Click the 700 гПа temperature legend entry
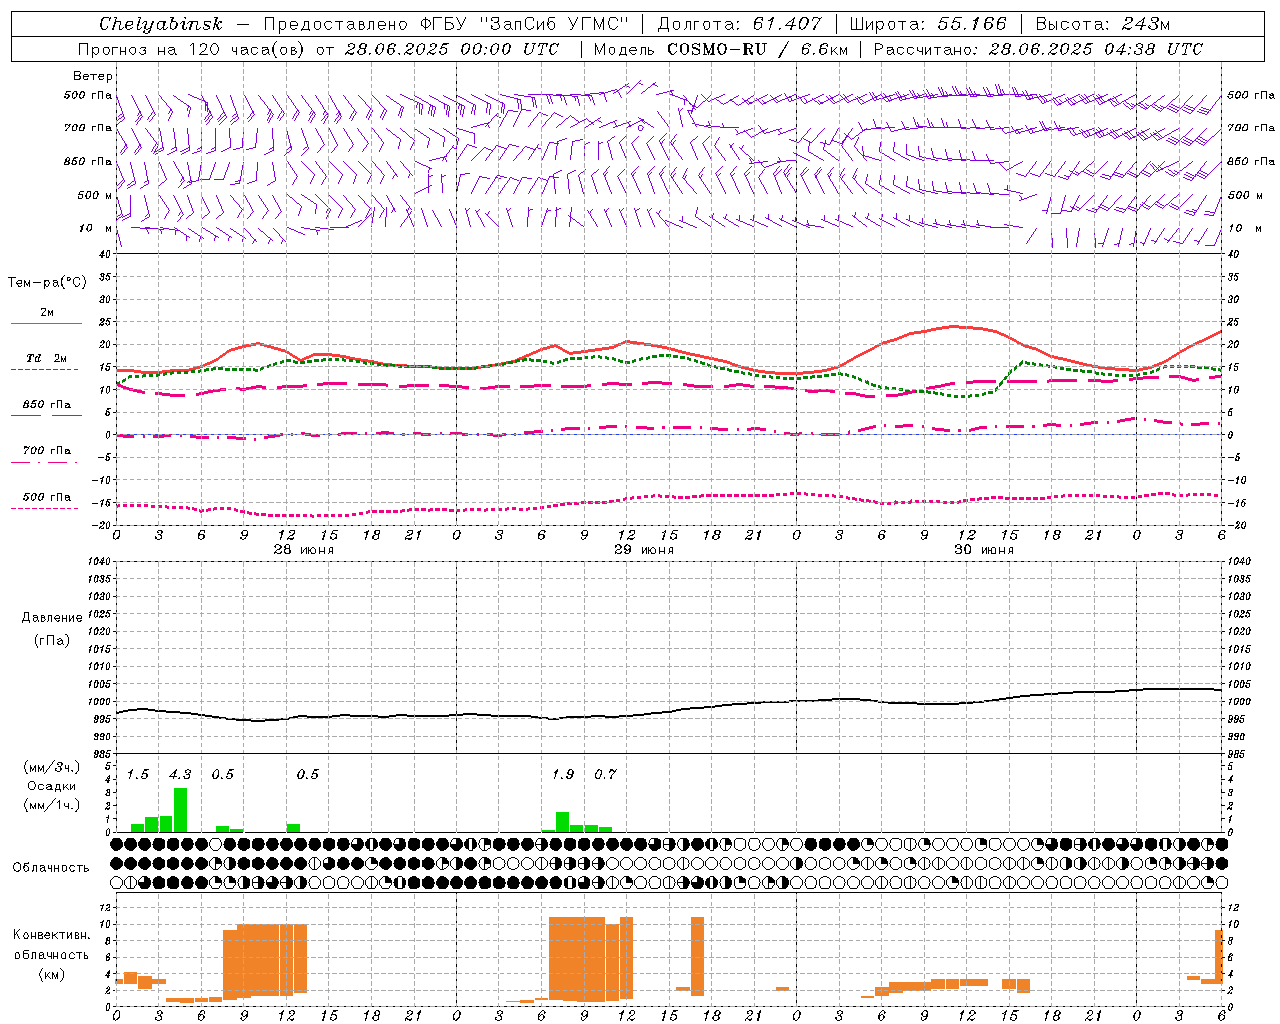 [47, 451]
